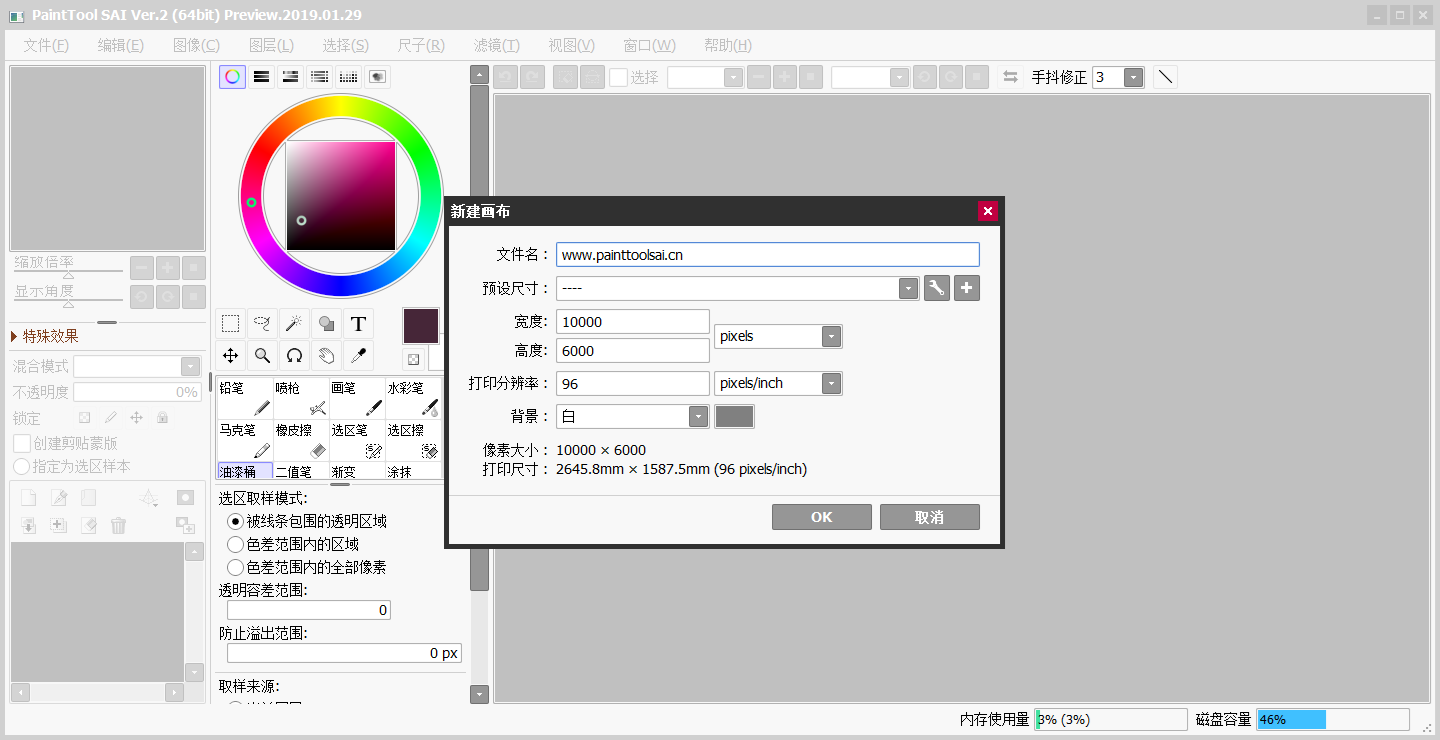Select the zoom magnifier tool

(262, 355)
